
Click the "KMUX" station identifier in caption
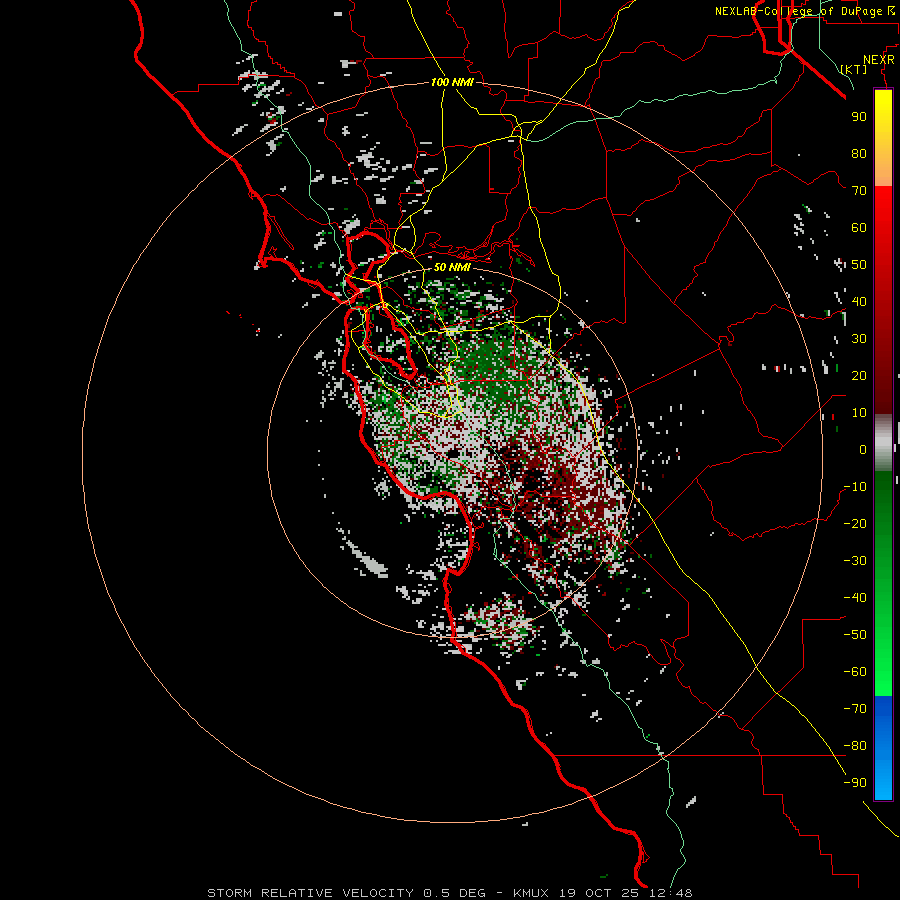pyautogui.click(x=531, y=893)
